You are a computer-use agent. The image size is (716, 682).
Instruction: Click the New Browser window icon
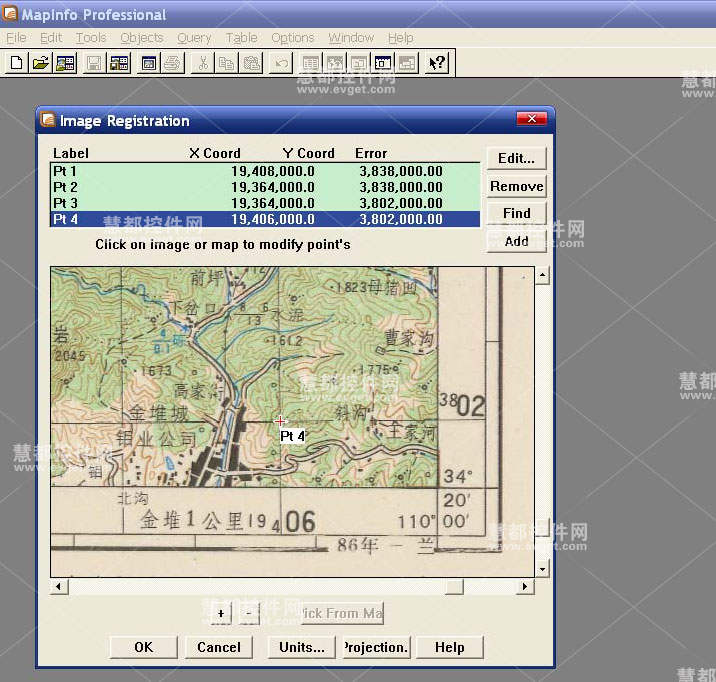pos(311,63)
